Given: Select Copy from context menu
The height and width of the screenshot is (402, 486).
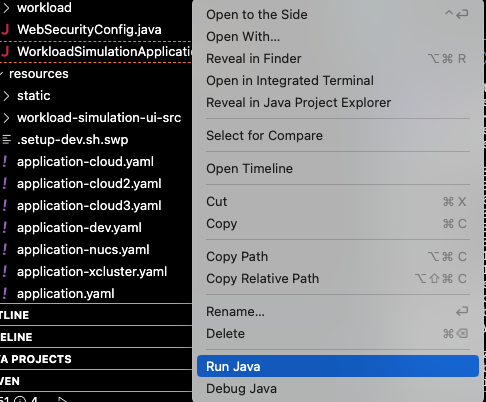Looking at the screenshot, I should click(x=338, y=224).
